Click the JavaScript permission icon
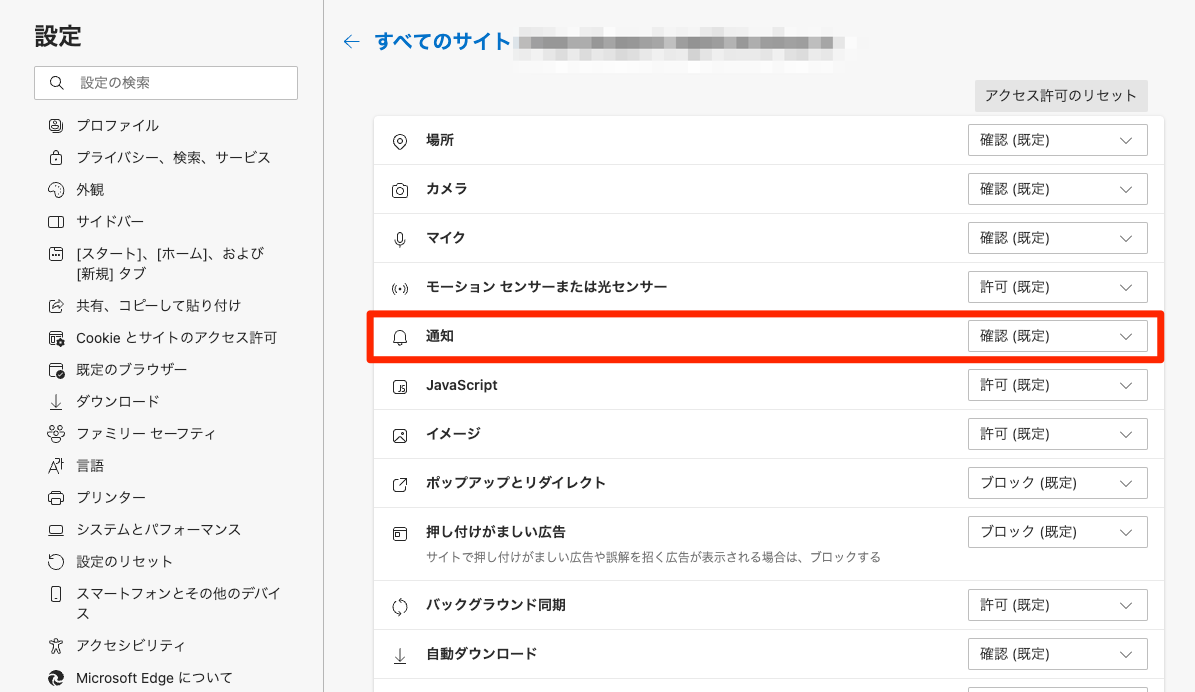The width and height of the screenshot is (1195, 692). [400, 385]
